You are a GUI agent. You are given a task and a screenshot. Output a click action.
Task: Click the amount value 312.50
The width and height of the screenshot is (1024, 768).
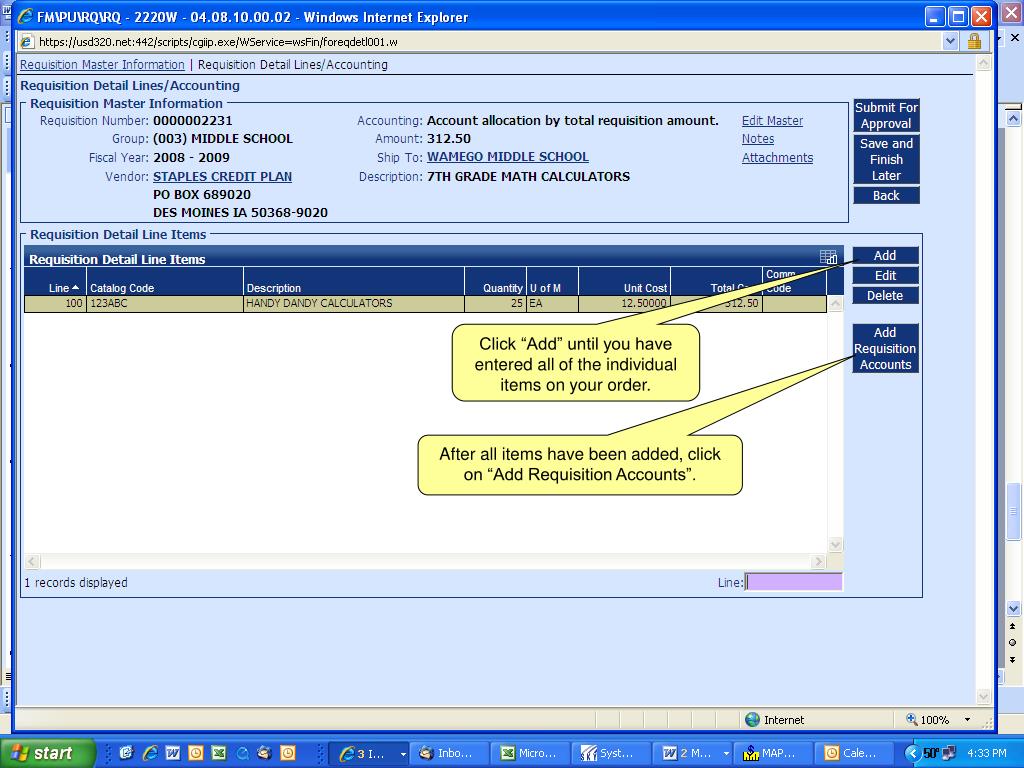pyautogui.click(x=449, y=139)
